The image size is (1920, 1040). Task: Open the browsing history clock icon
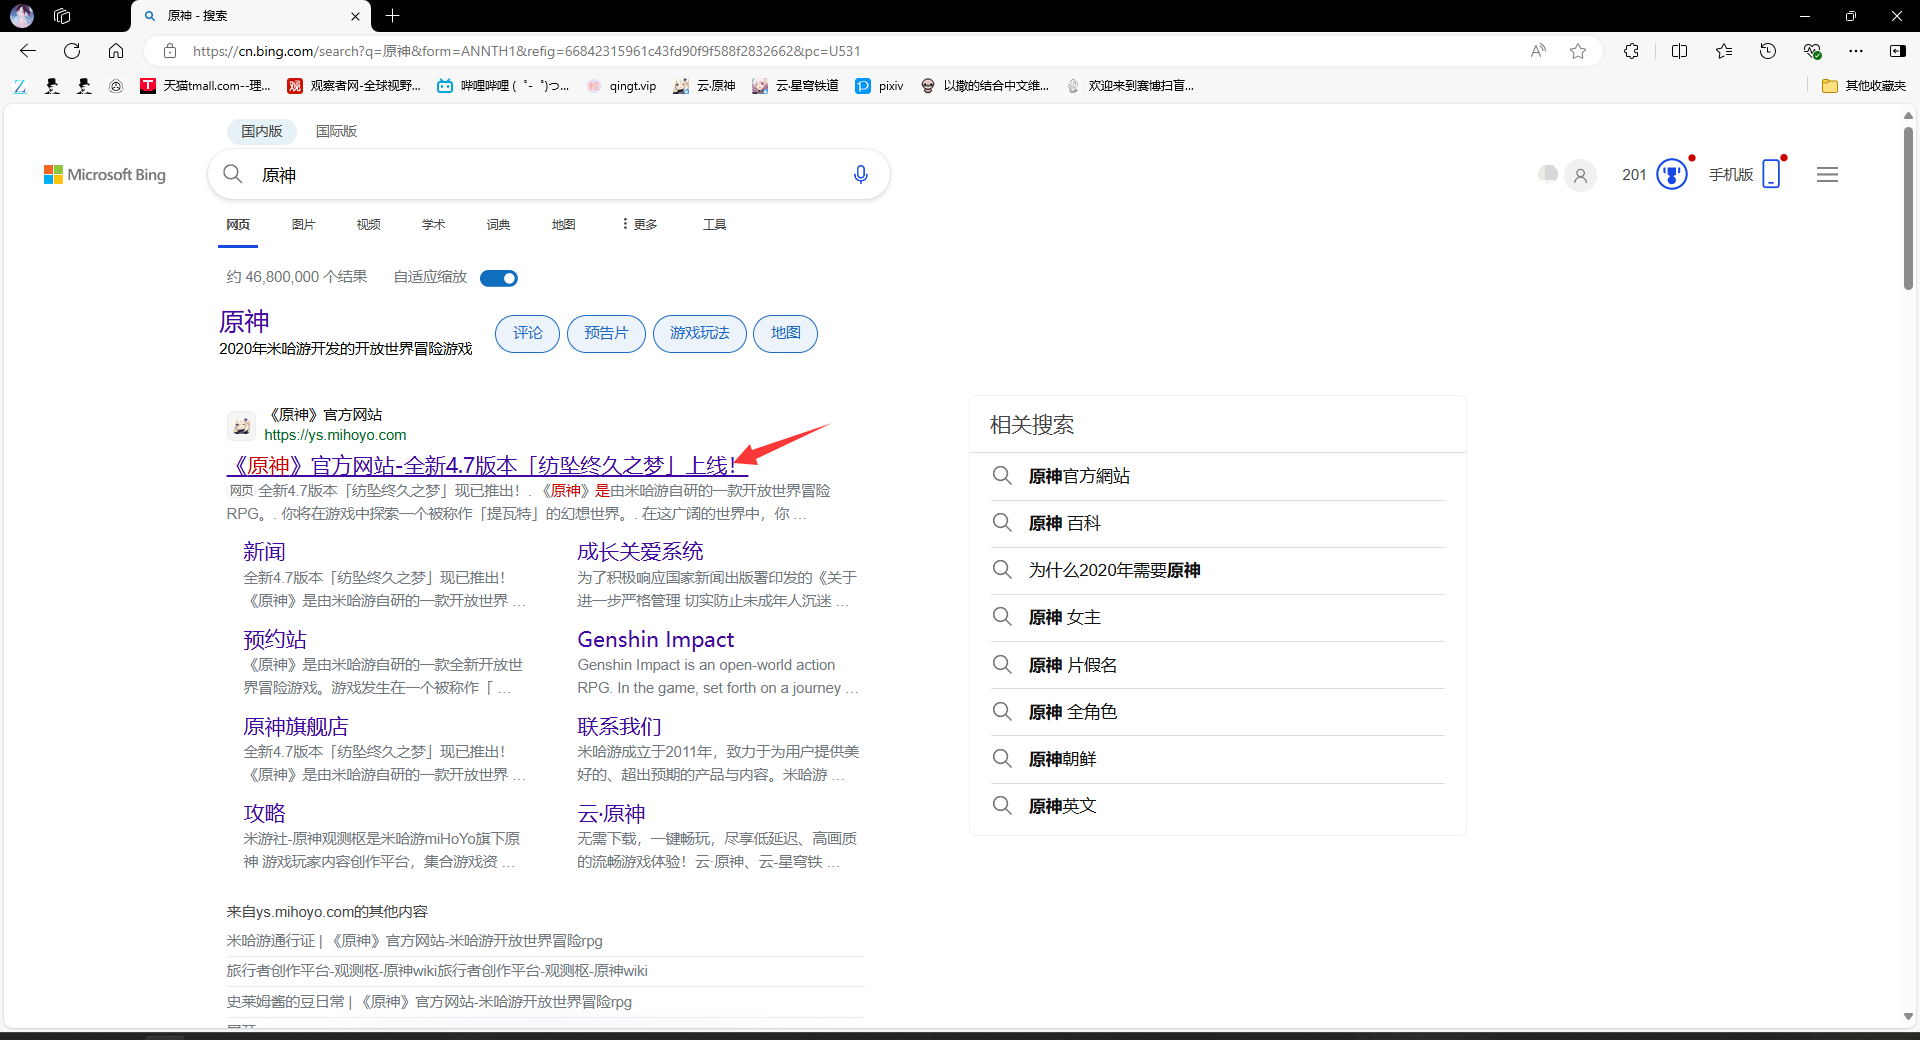pyautogui.click(x=1768, y=51)
